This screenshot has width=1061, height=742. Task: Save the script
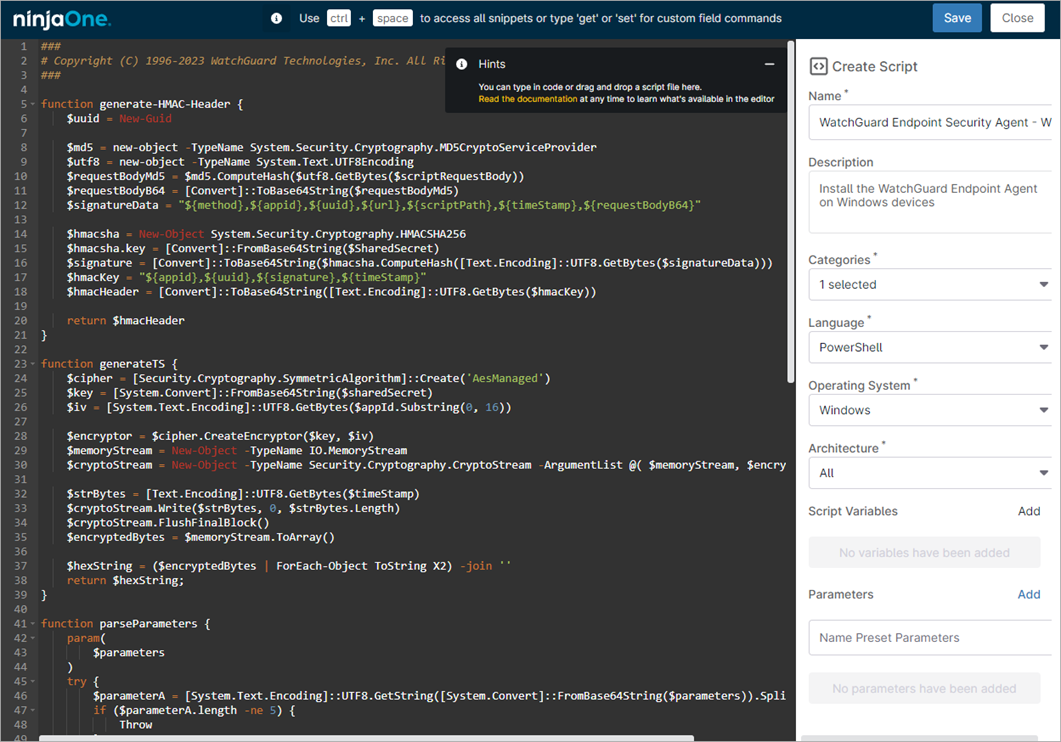click(x=957, y=17)
